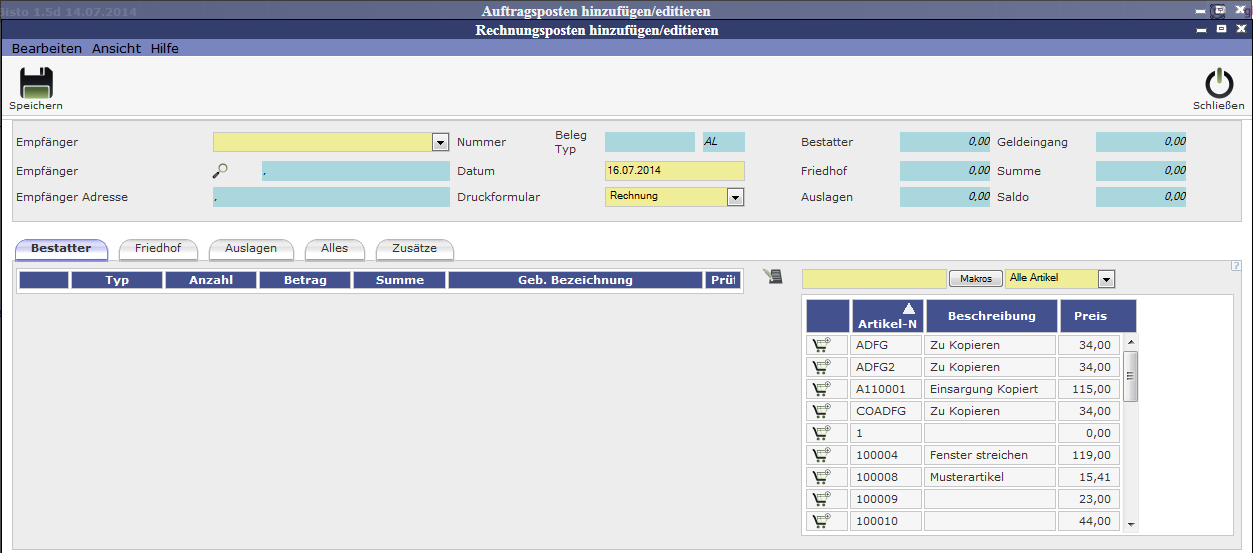Click the Schließen power icon
Image resolution: width=1253 pixels, height=553 pixels.
[1218, 83]
